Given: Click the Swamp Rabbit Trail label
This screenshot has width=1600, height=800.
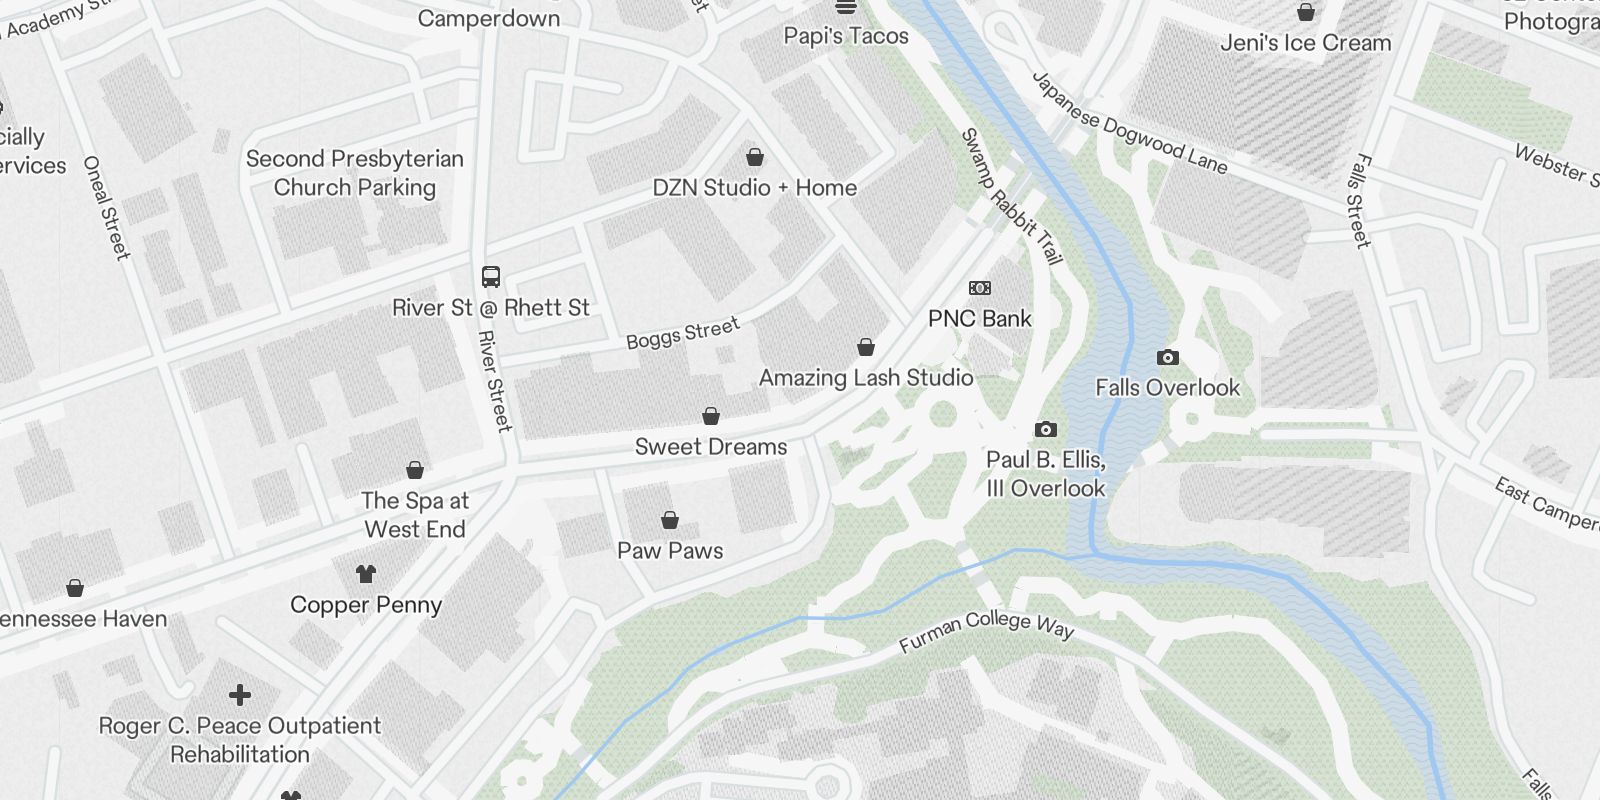Looking at the screenshot, I should [1010, 196].
